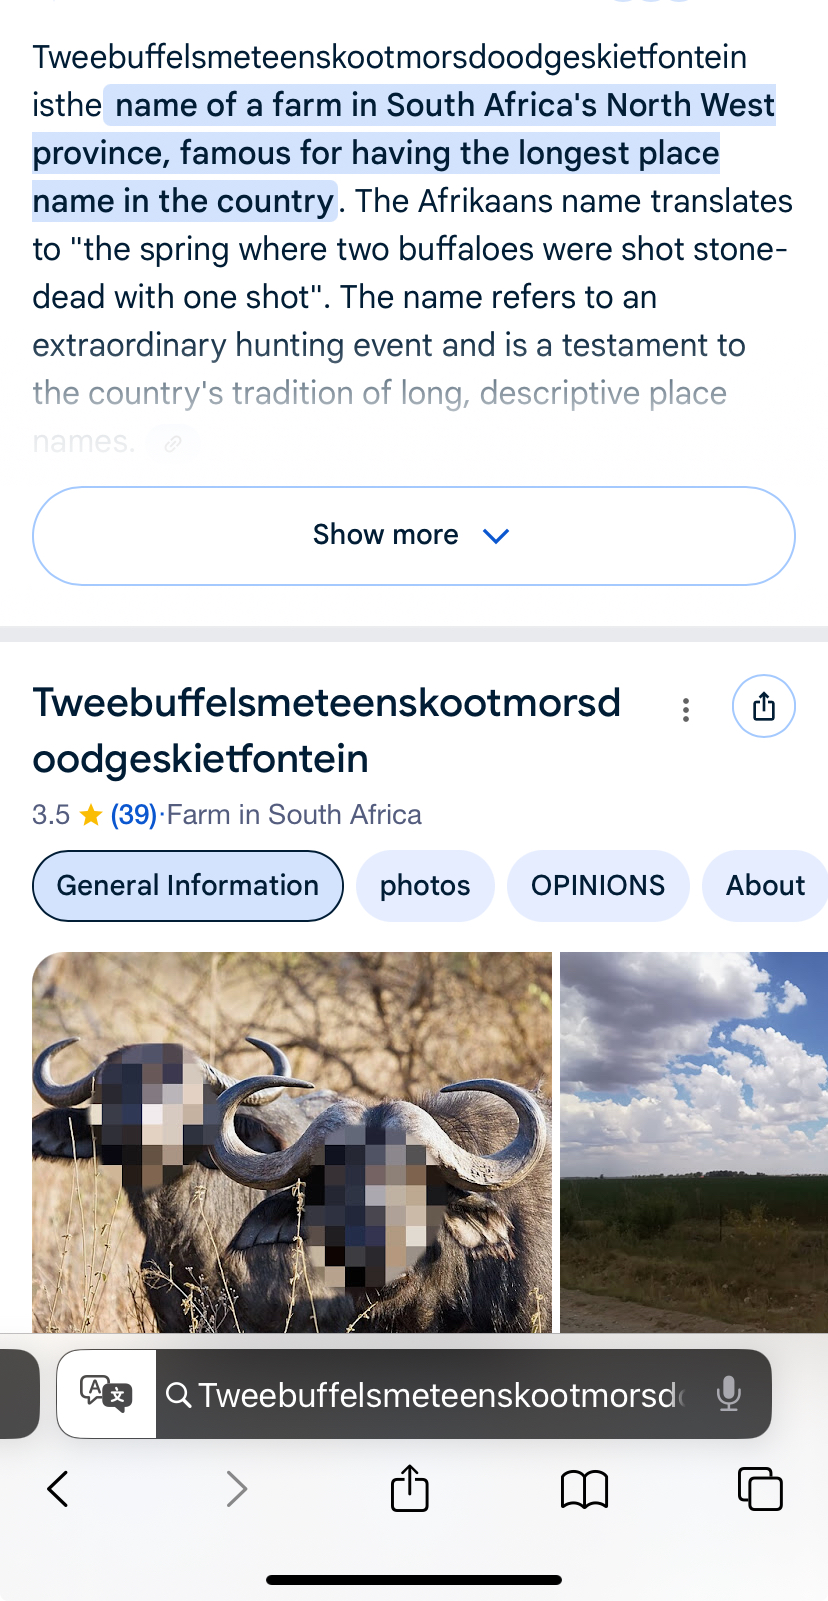Viewport: 828px width, 1601px height.
Task: Open the cloudy sky field photo
Action: (694, 1142)
